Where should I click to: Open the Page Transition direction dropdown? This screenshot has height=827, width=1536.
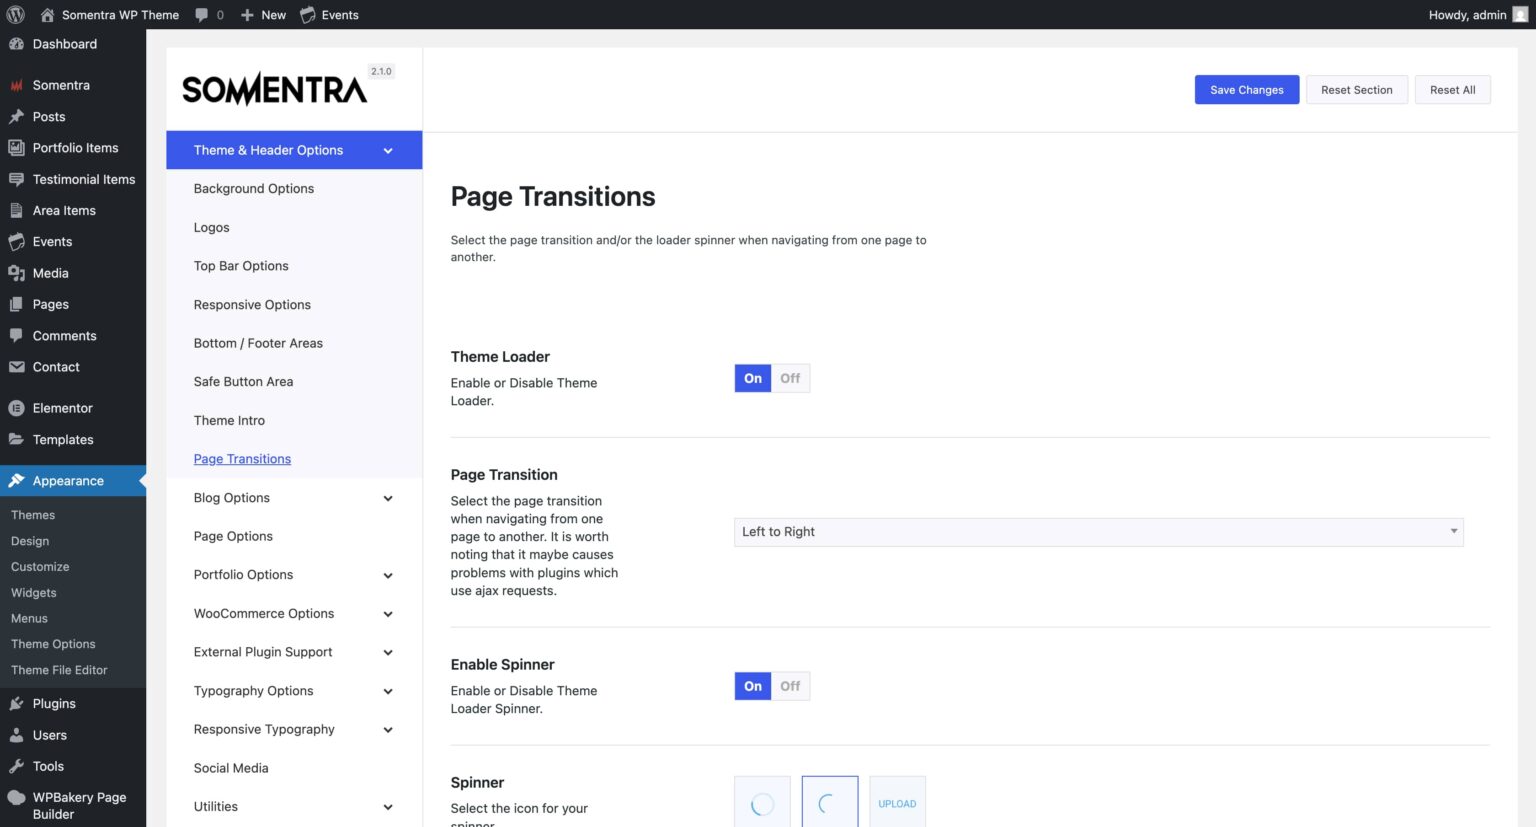point(1097,531)
